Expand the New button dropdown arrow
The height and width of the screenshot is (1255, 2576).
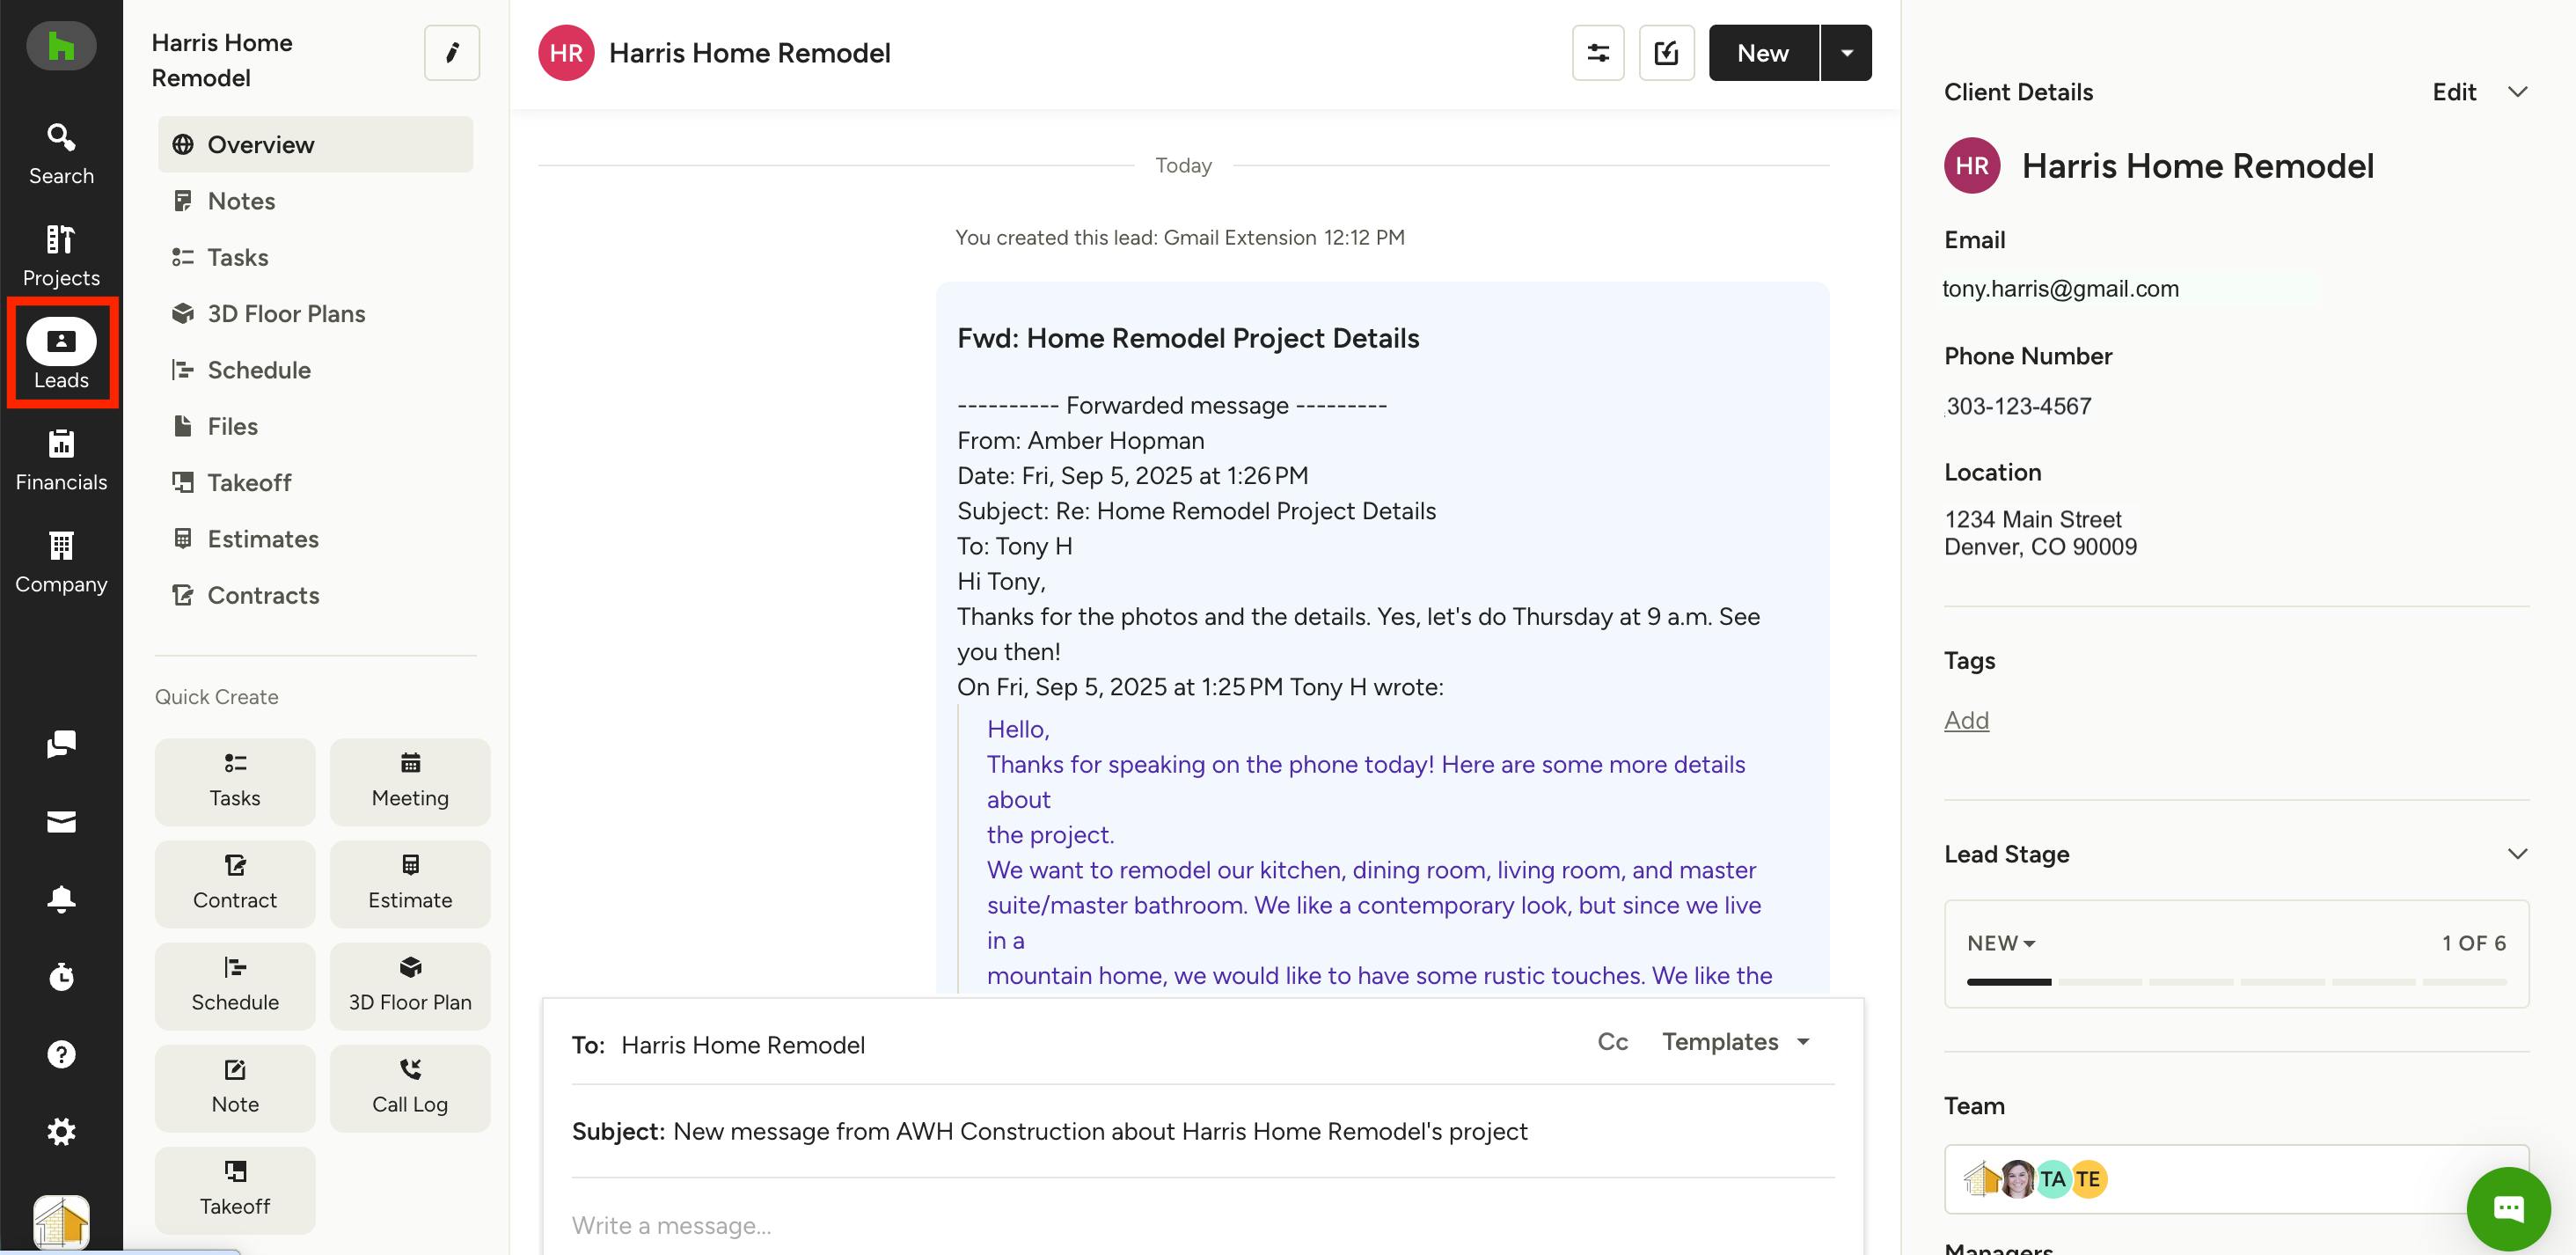[x=1846, y=53]
